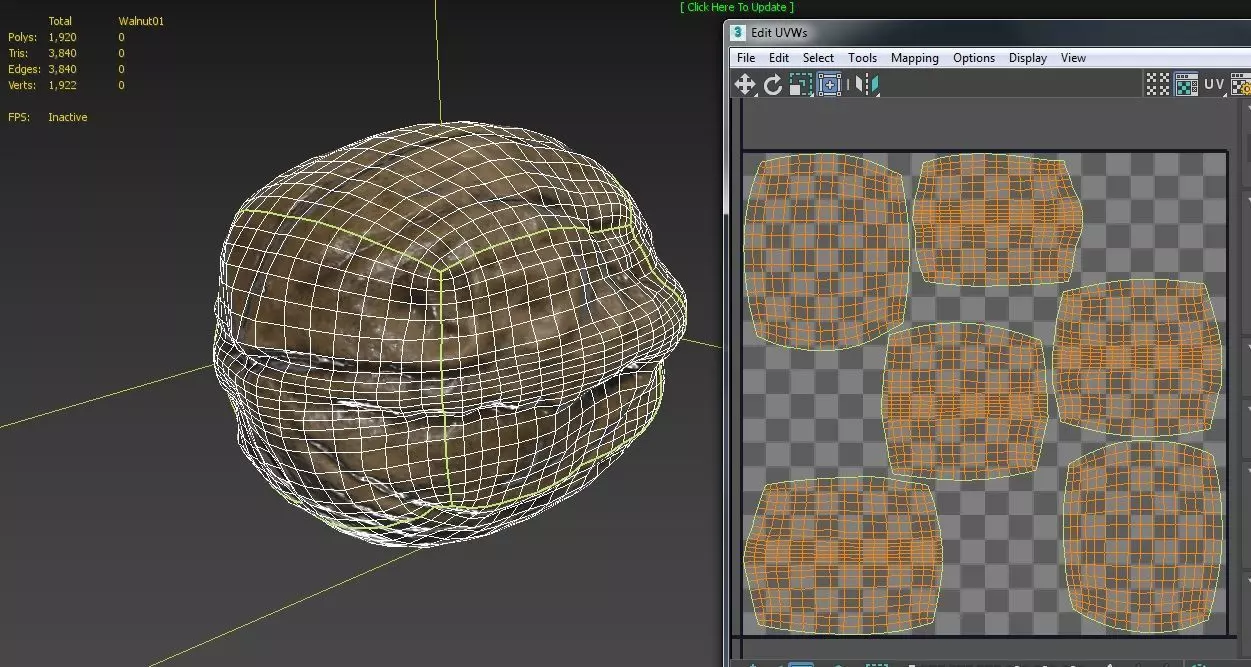Click the FPS Inactive readout
The width and height of the screenshot is (1251, 667).
48,117
